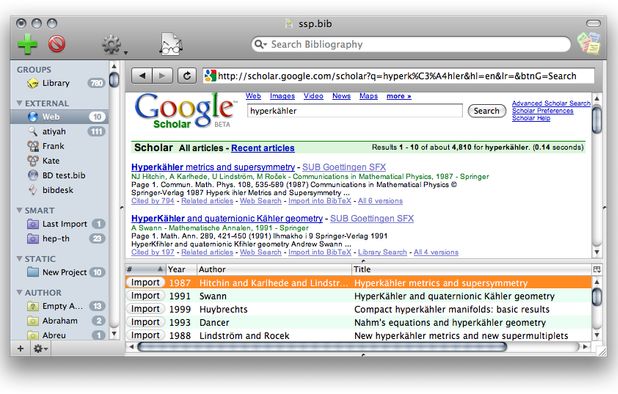Viewport: 618px width, 394px height.
Task: Click the Google favicon in address bar
Action: [x=210, y=76]
